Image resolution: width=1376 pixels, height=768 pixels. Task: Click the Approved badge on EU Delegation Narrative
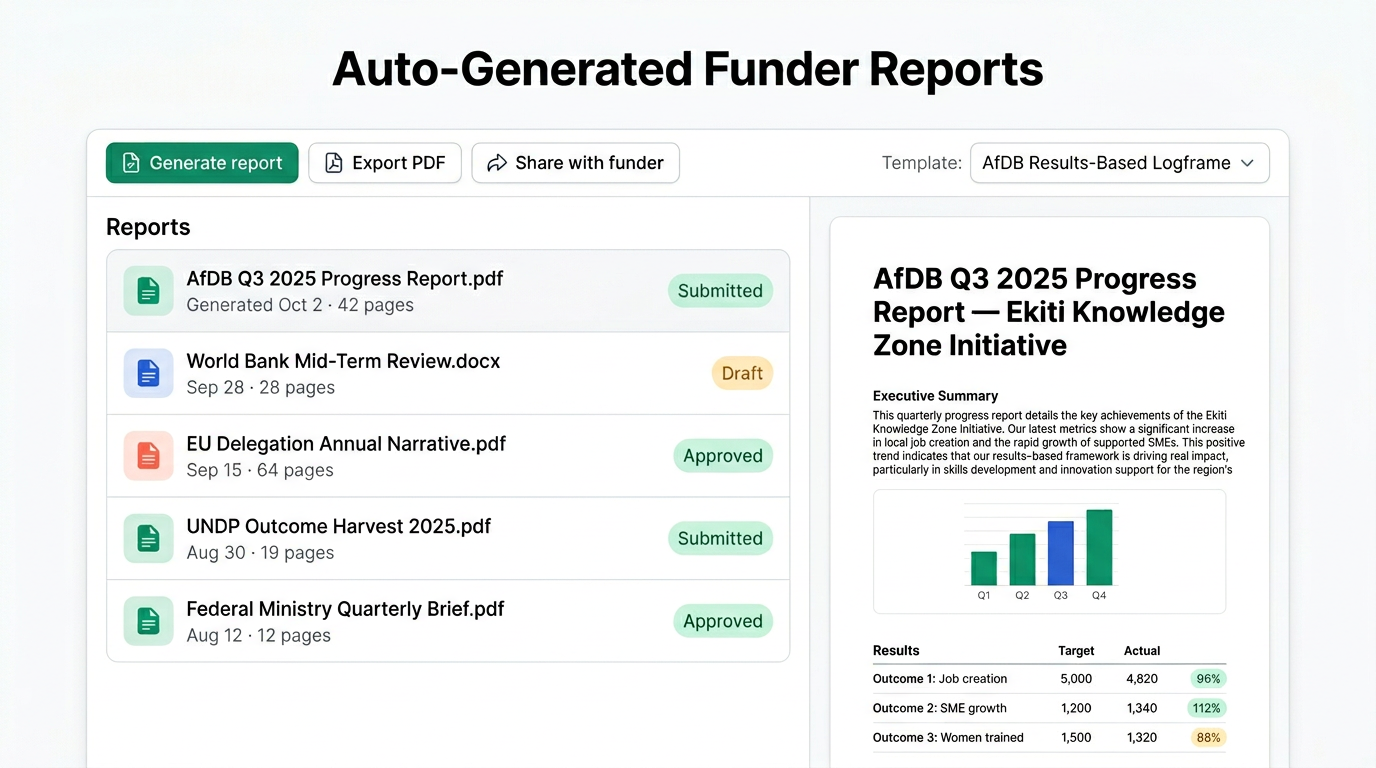[x=723, y=456]
